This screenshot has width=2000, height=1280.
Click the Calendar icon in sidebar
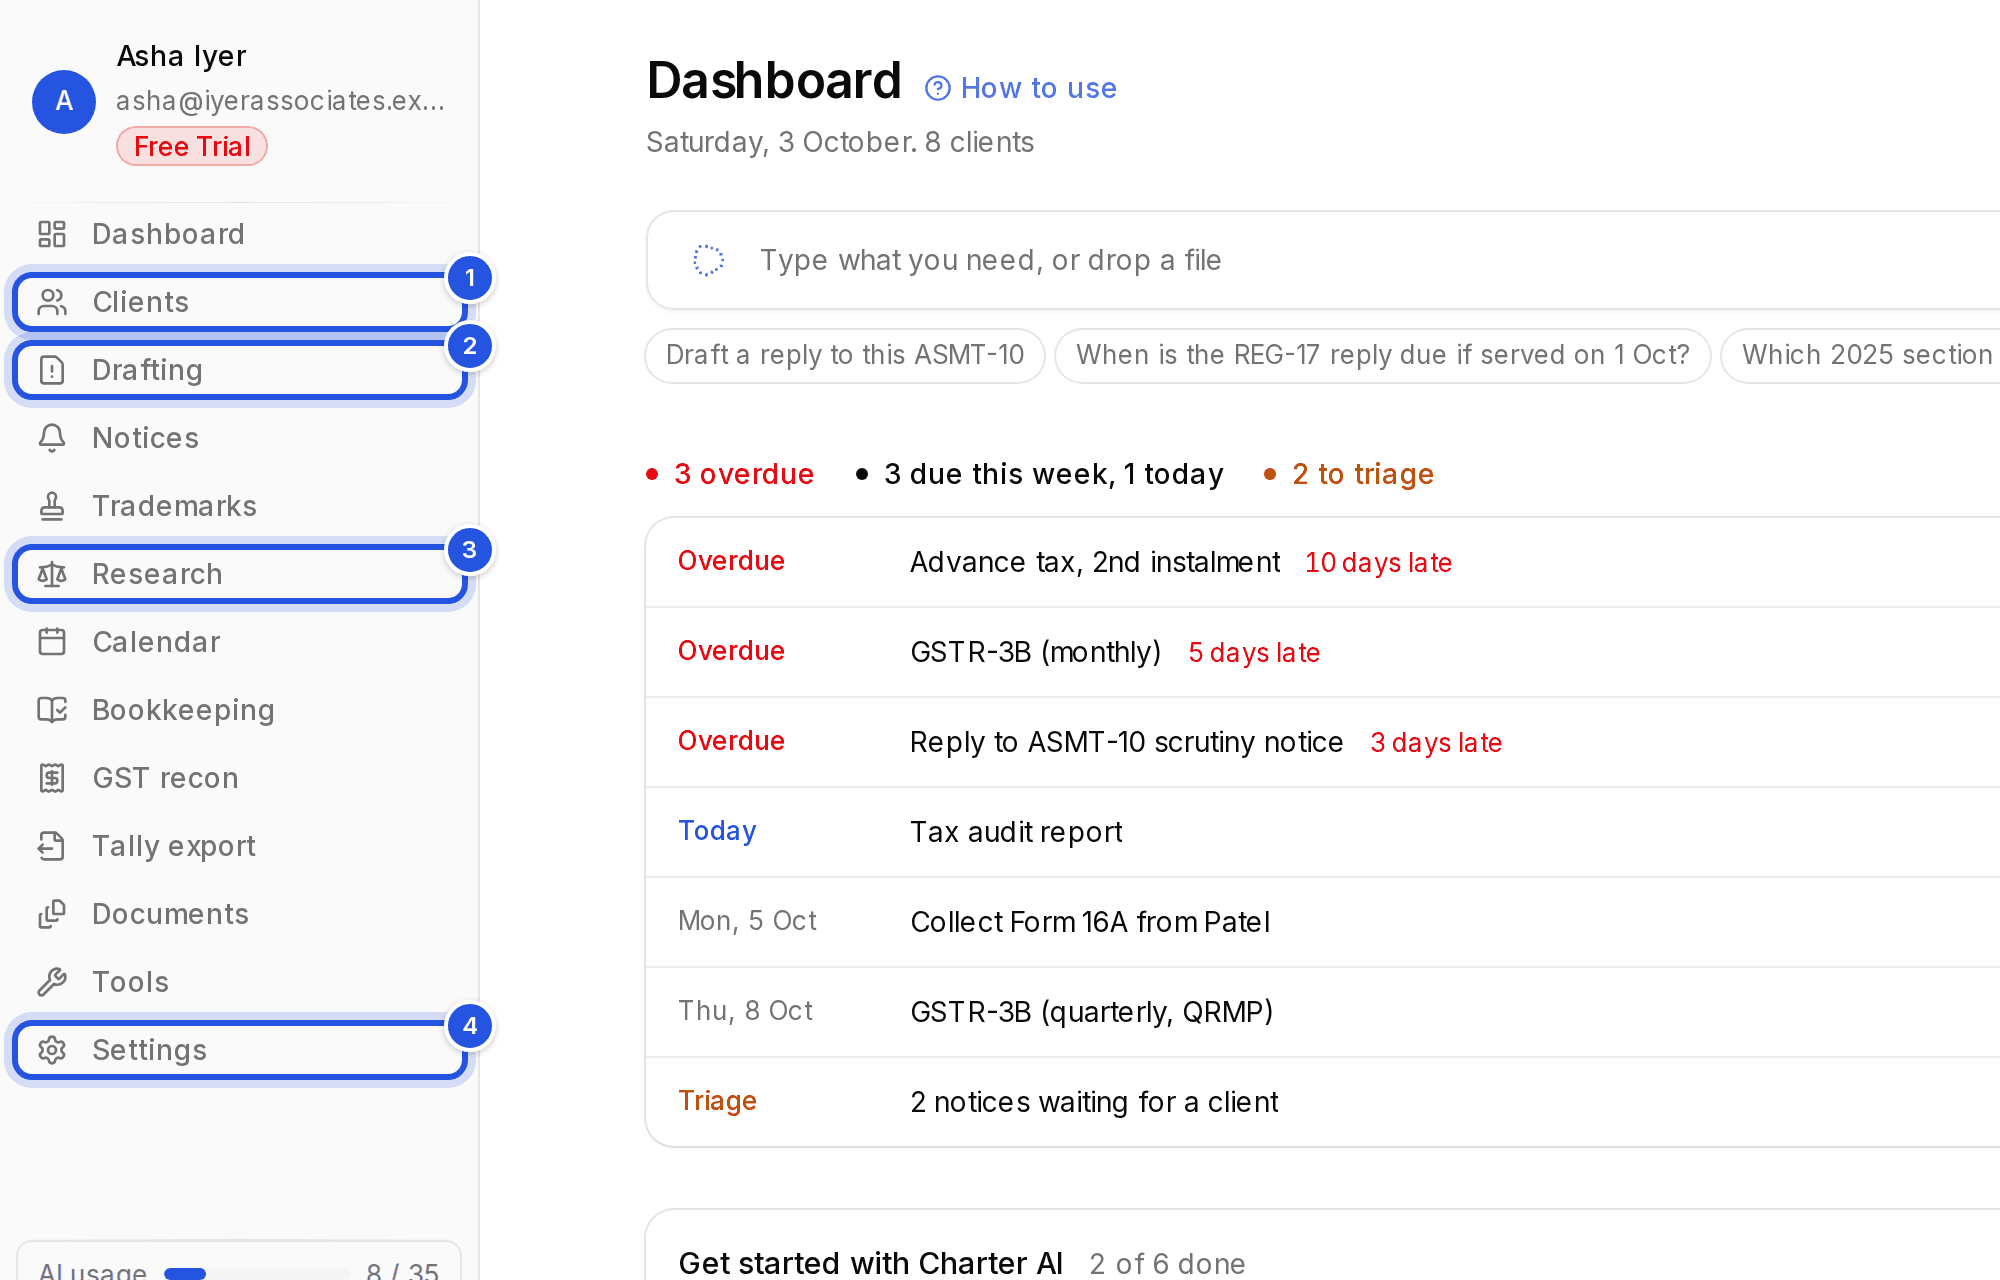52,642
